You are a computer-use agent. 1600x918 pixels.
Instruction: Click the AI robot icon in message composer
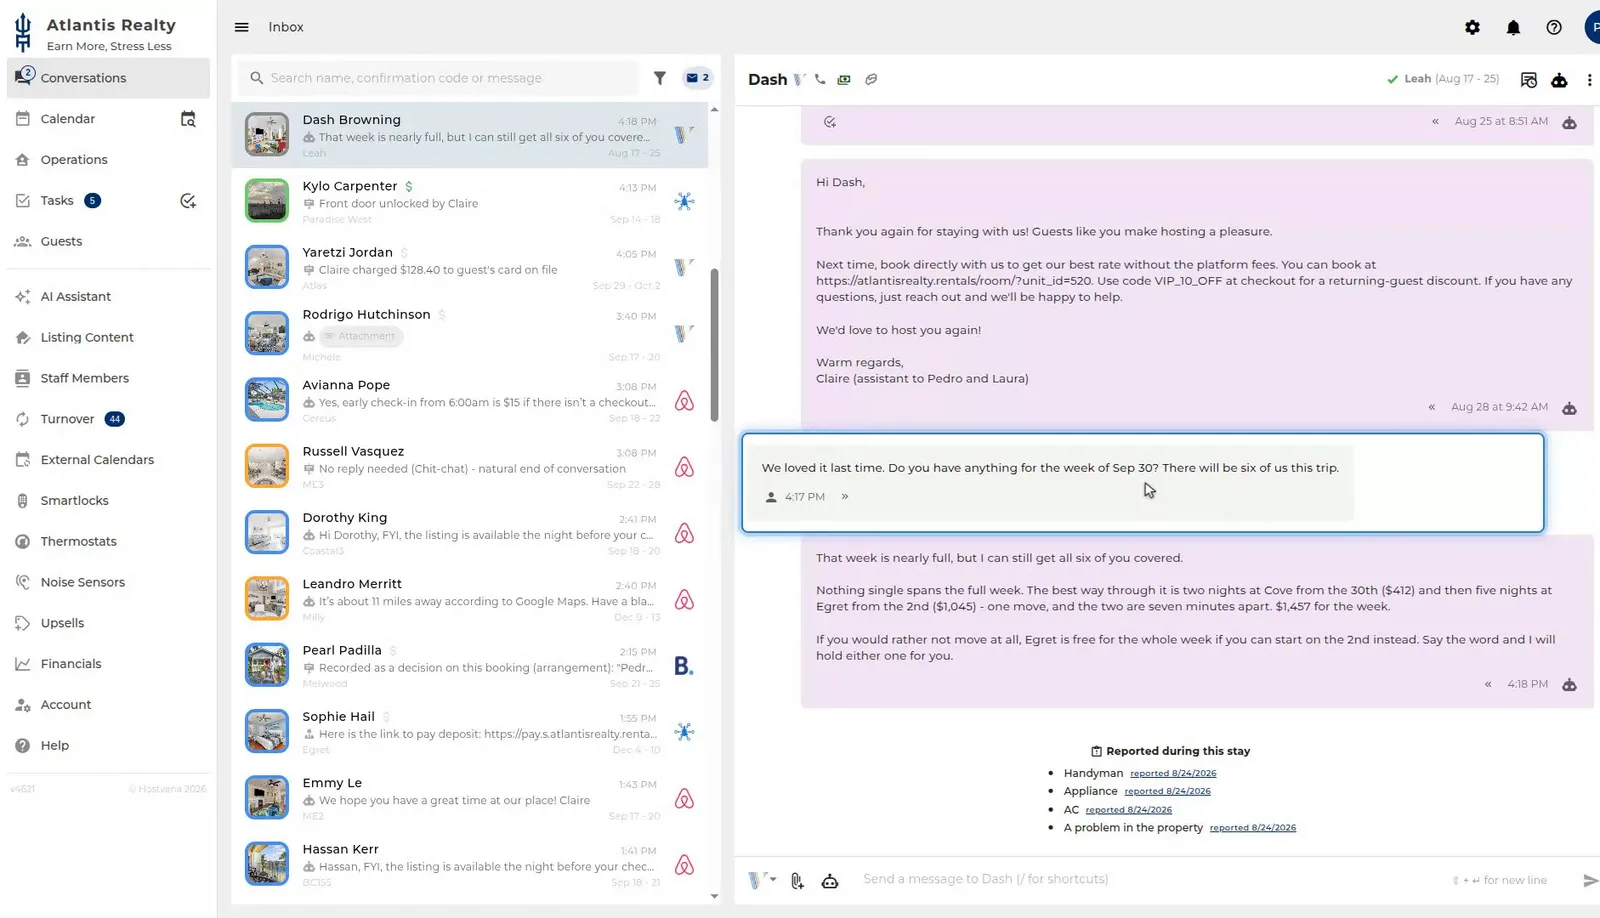tap(830, 880)
